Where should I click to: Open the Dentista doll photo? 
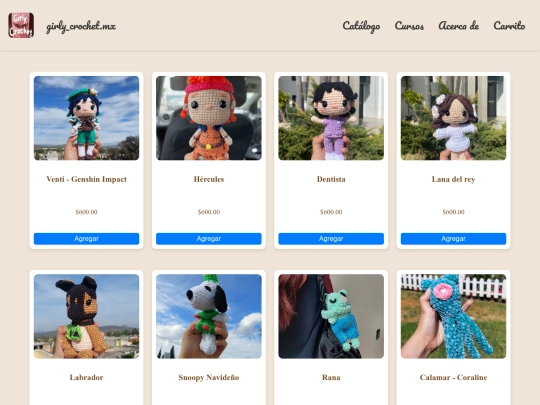click(331, 118)
